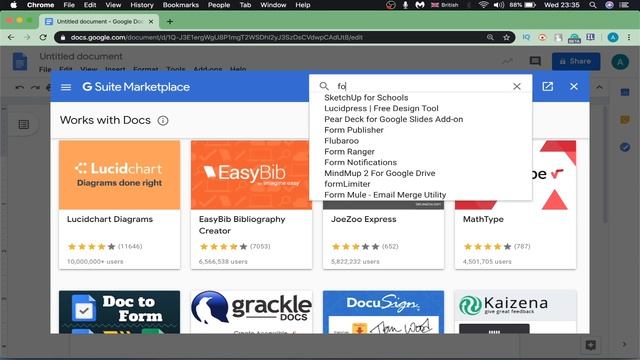Open the EasyBib Bibliography Creator card
The width and height of the screenshot is (640, 360).
click(x=251, y=204)
